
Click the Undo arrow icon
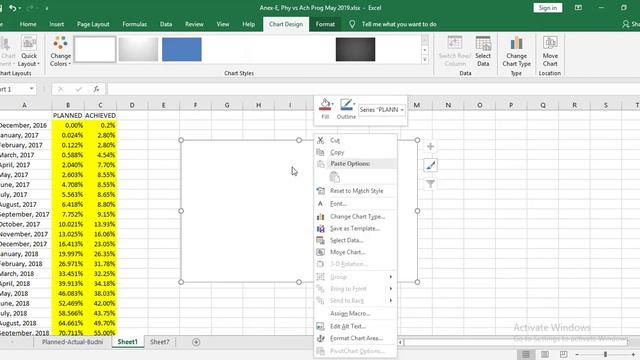coord(12,8)
